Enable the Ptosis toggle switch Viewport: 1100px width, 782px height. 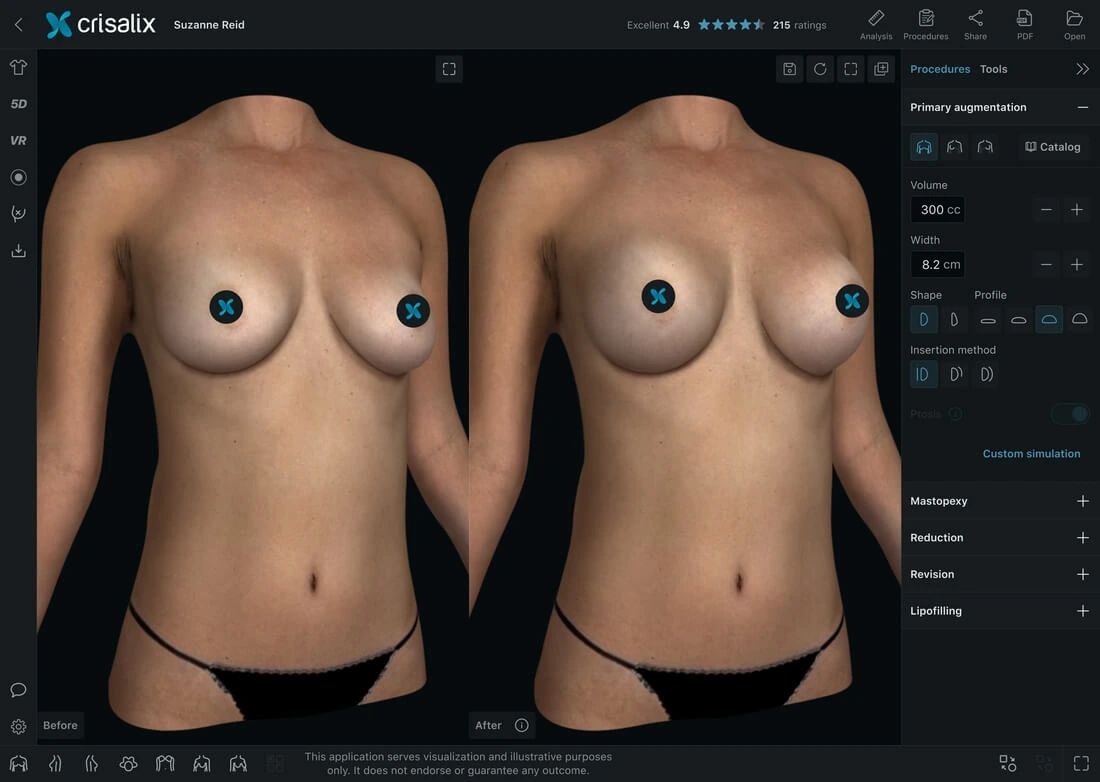[1070, 413]
